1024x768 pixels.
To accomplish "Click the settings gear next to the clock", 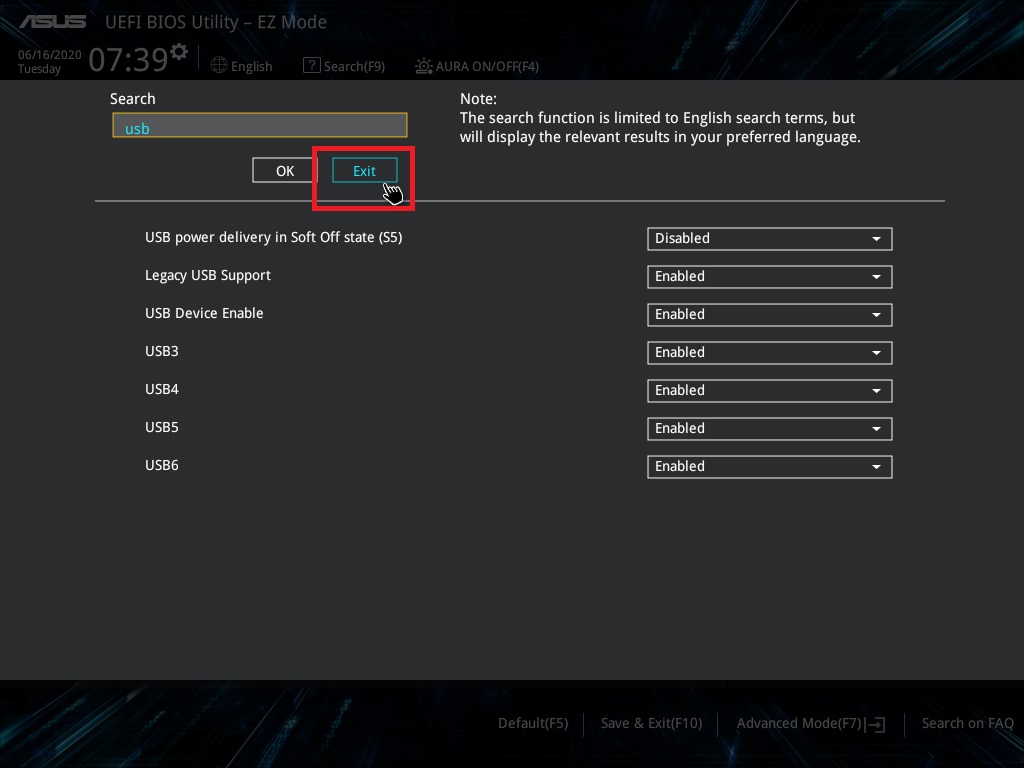I will [179, 52].
